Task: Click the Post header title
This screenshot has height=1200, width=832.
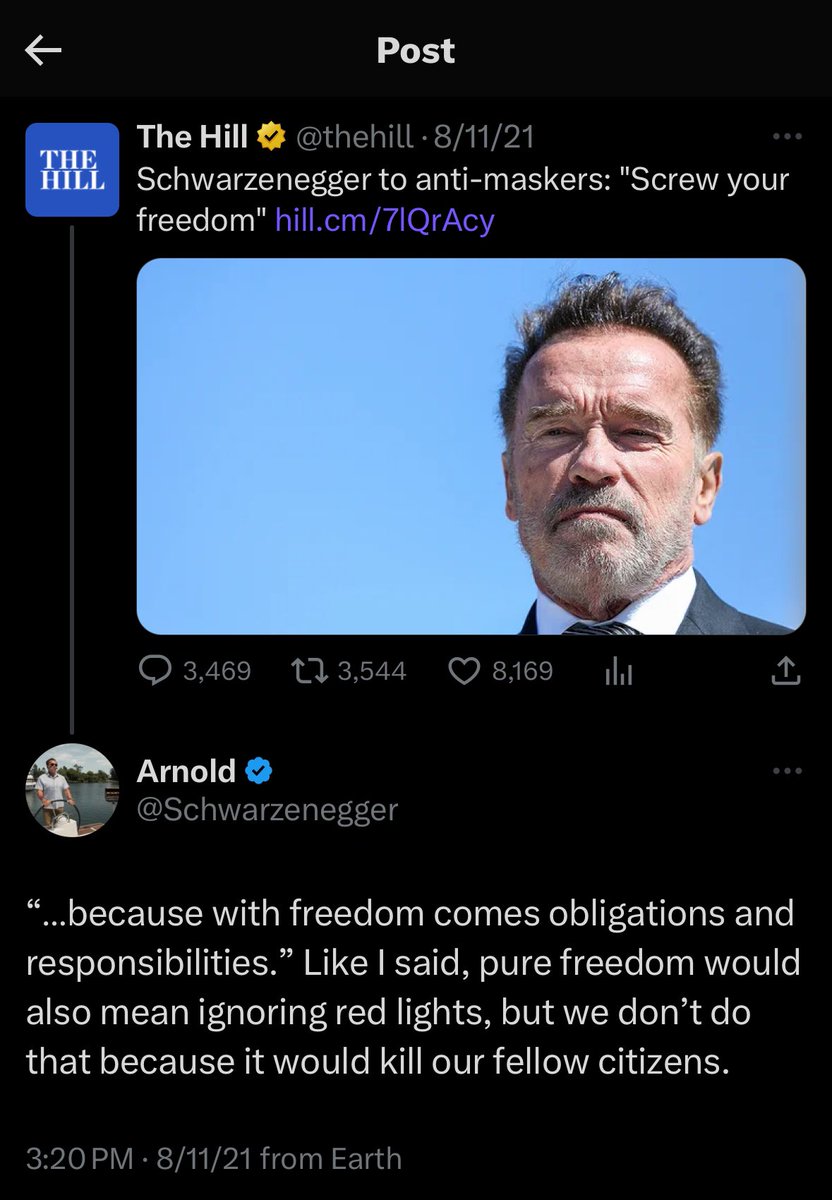Action: pyautogui.click(x=415, y=51)
